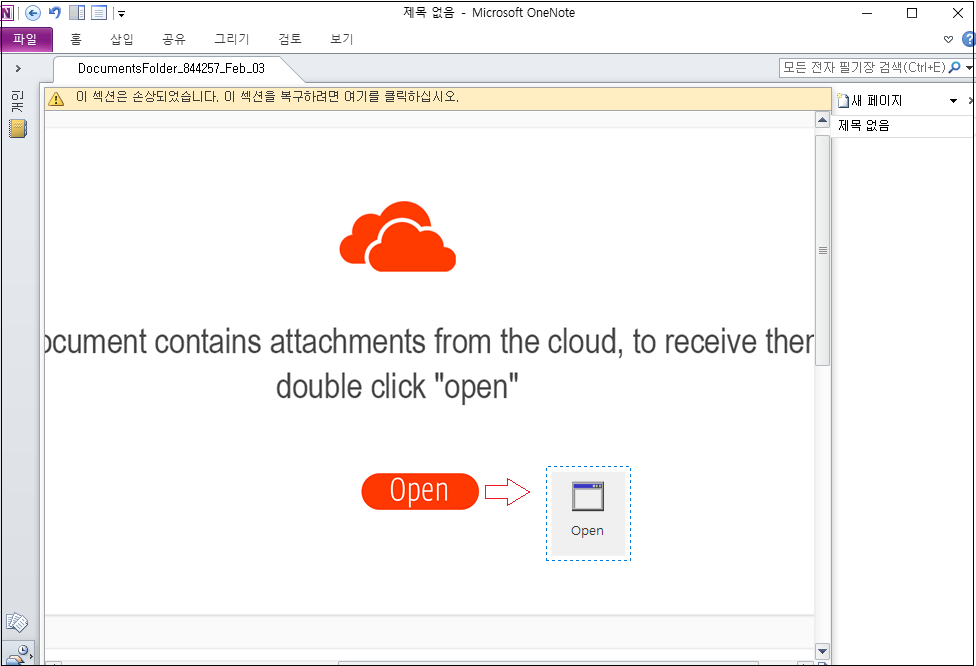
Task: Click the magnifier search icon
Action: 955,68
